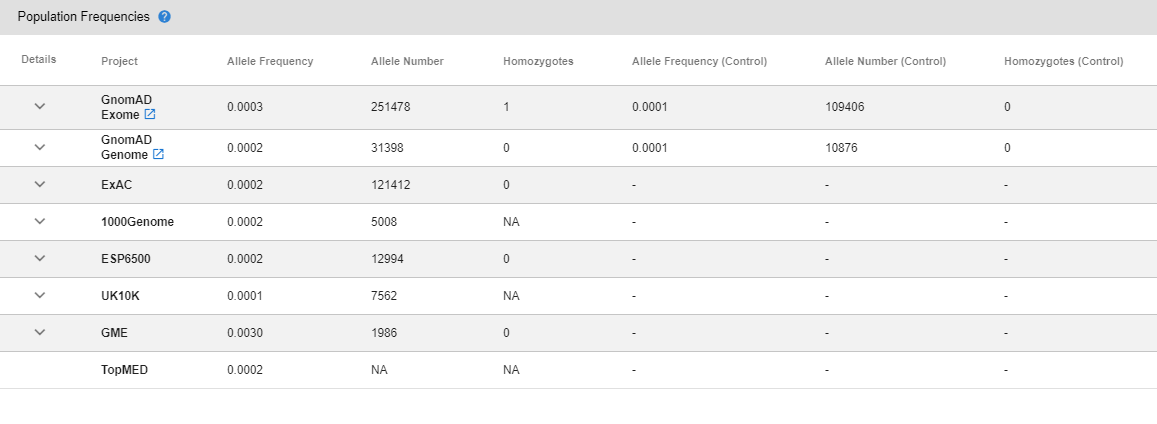Screen dimensions: 1157x424
Task: Select the TopMED row label
Action: click(124, 370)
